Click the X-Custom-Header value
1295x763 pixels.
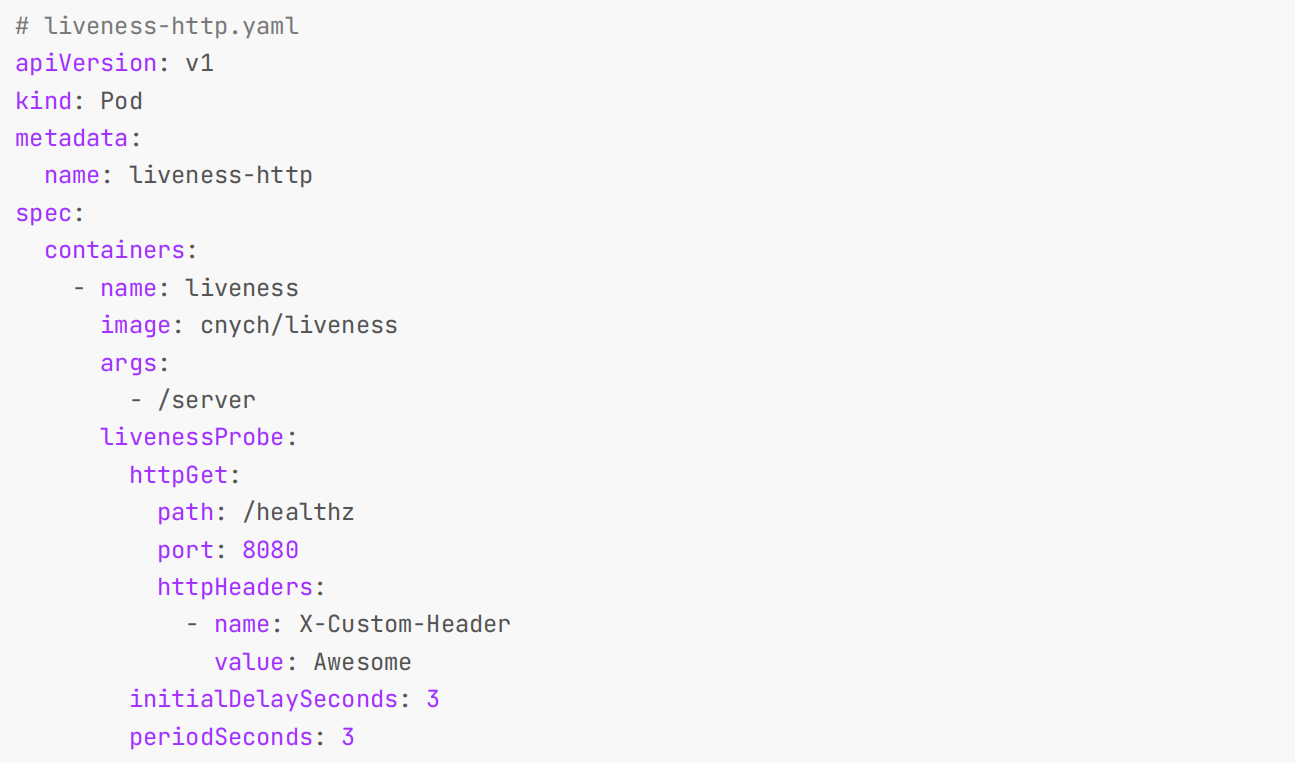pyautogui.click(x=405, y=624)
